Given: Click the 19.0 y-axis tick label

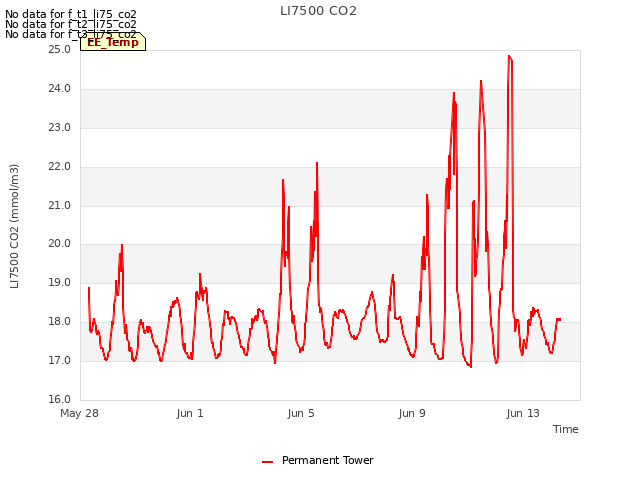Looking at the screenshot, I should tap(60, 282).
